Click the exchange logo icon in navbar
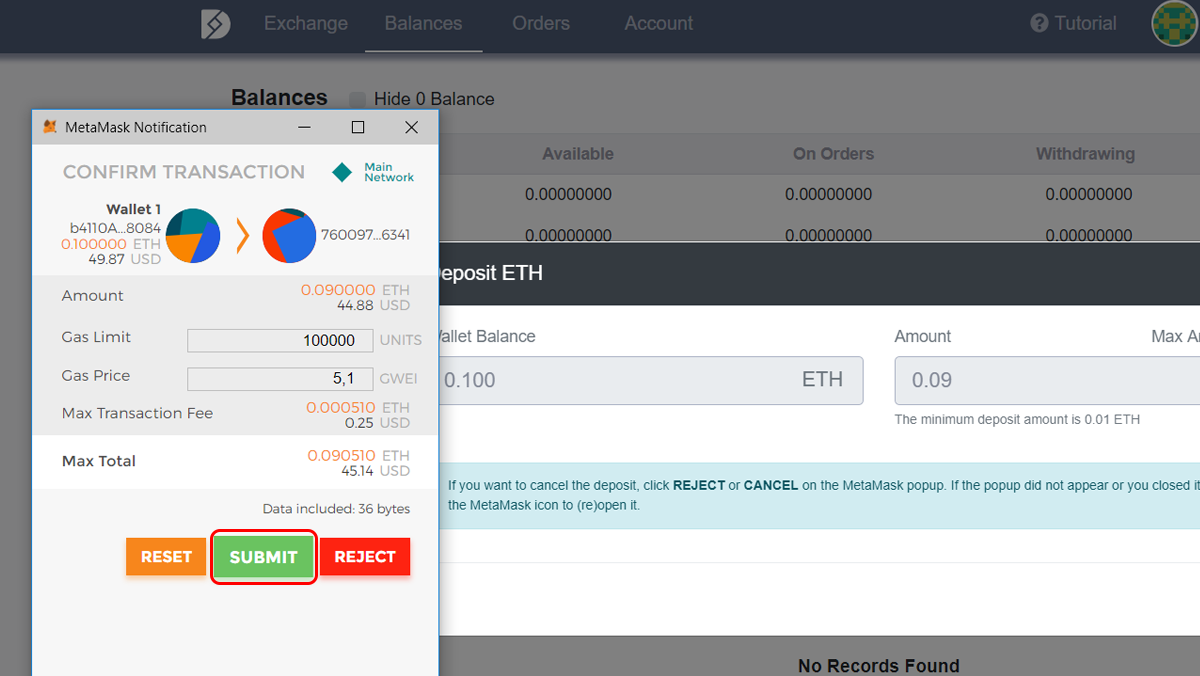This screenshot has height=676, width=1200. 215,24
